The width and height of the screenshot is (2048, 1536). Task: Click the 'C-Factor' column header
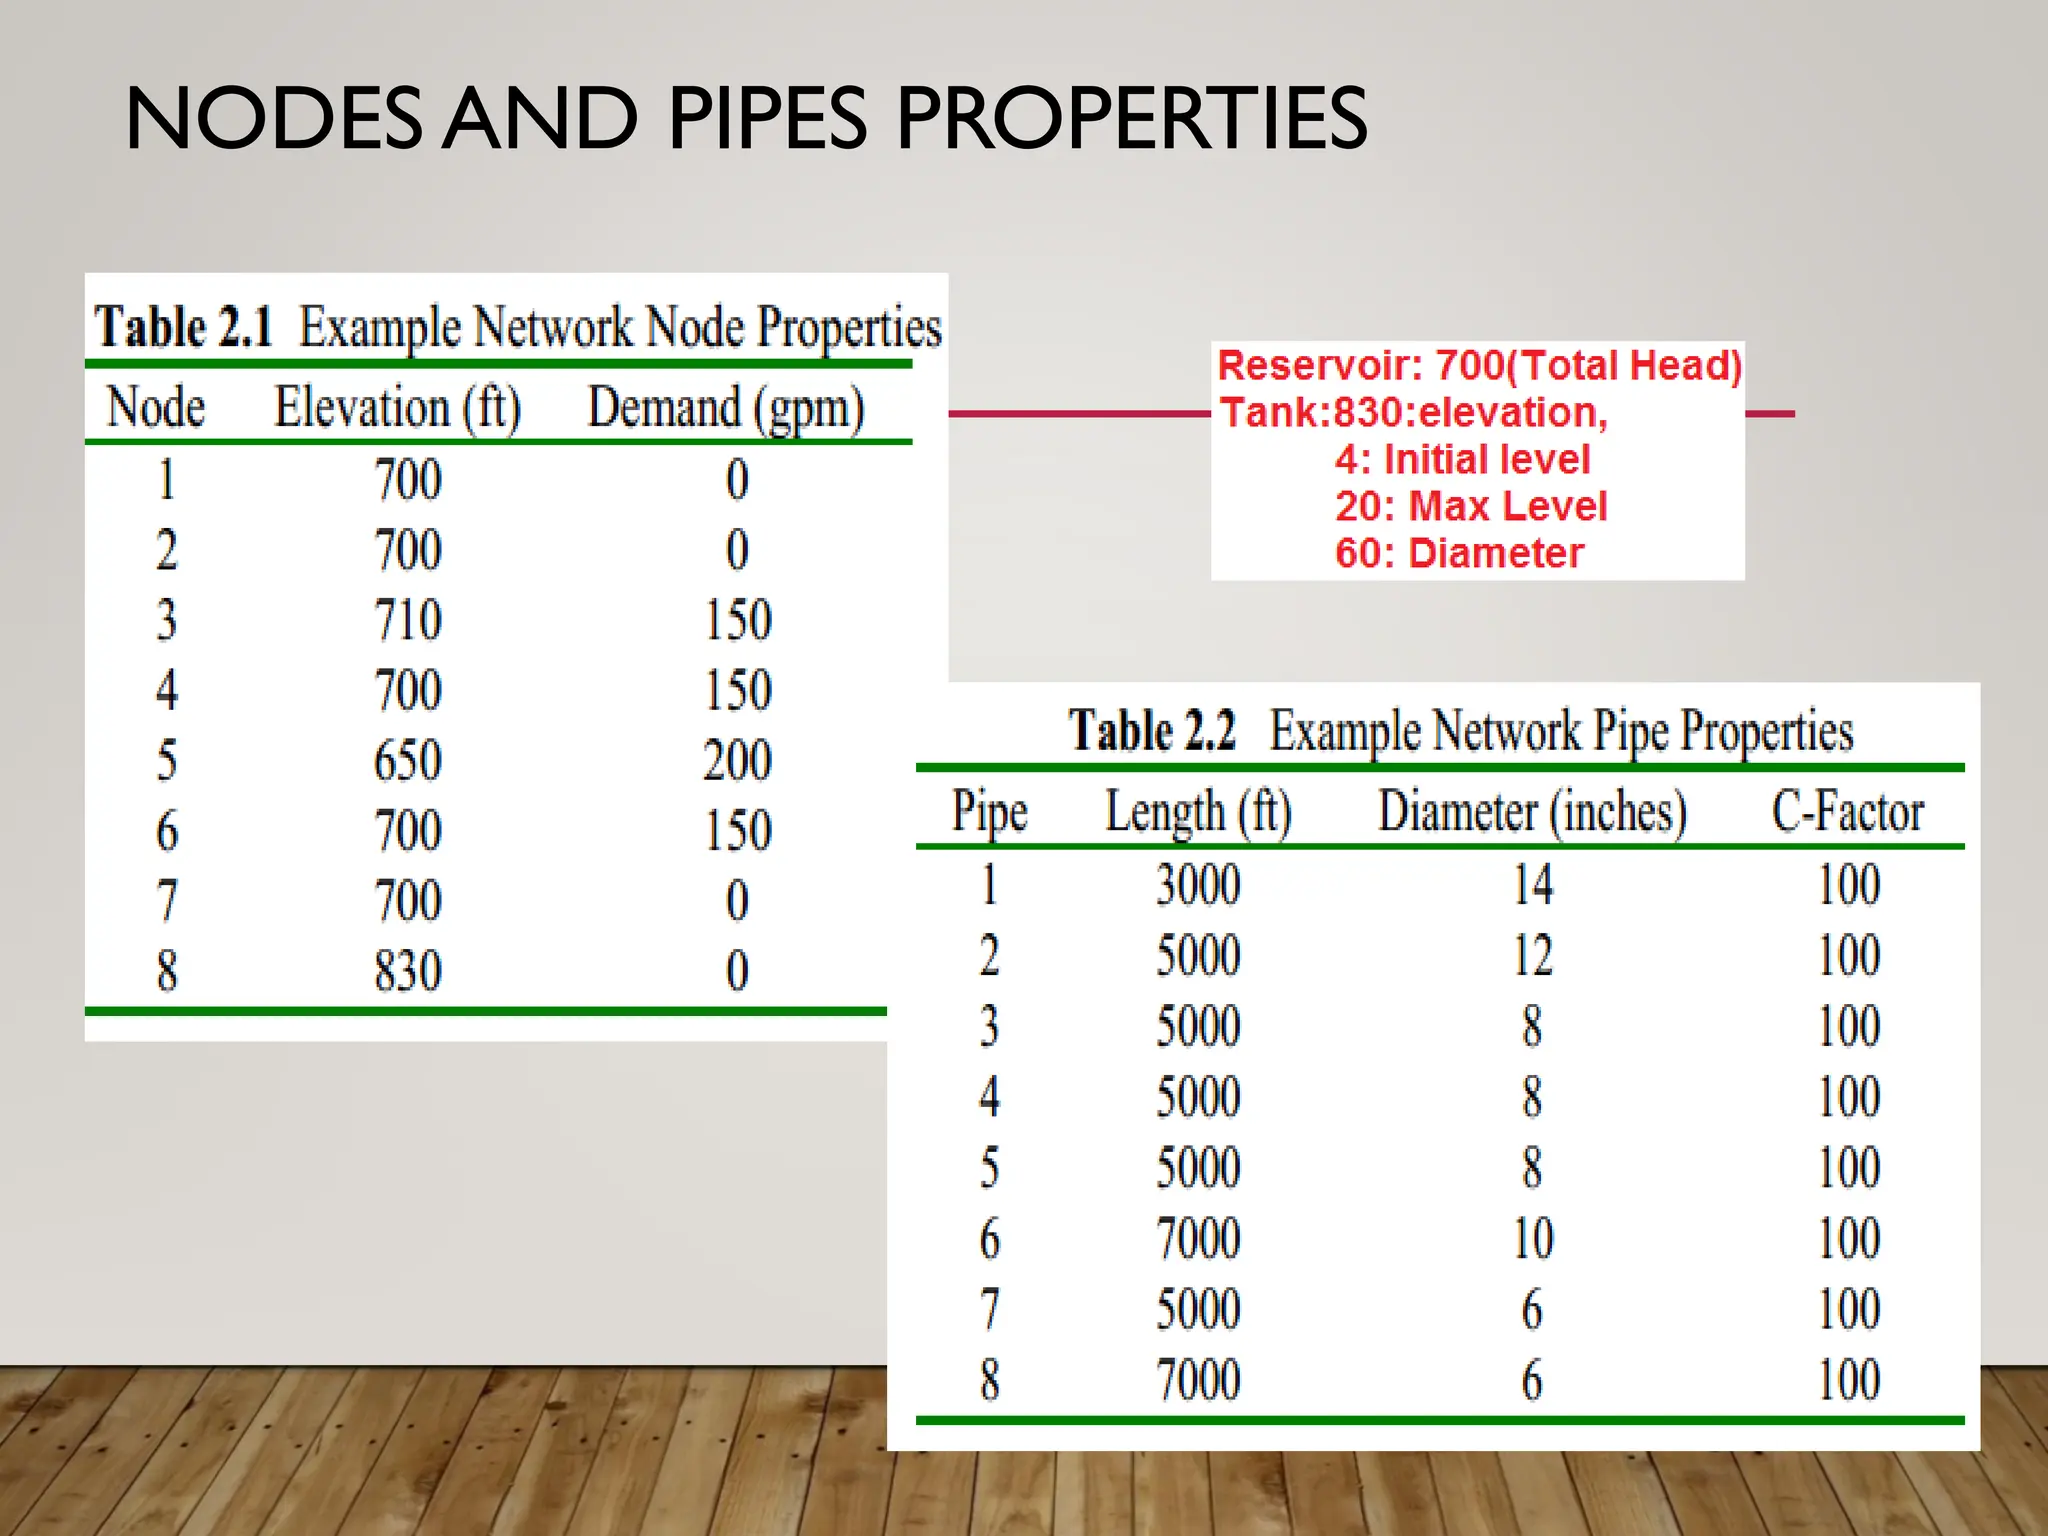[x=1848, y=811]
